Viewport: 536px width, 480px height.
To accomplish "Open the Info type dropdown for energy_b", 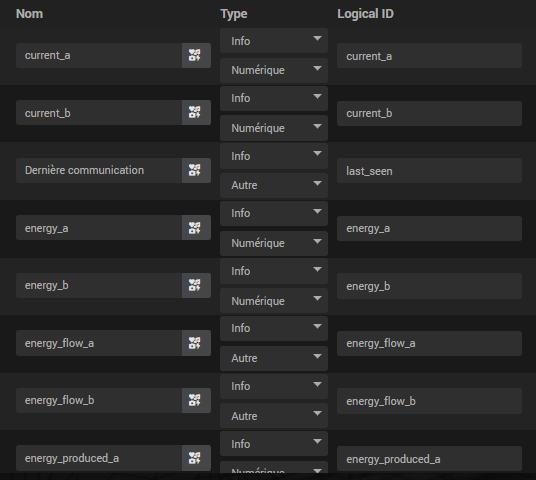I will (274, 271).
